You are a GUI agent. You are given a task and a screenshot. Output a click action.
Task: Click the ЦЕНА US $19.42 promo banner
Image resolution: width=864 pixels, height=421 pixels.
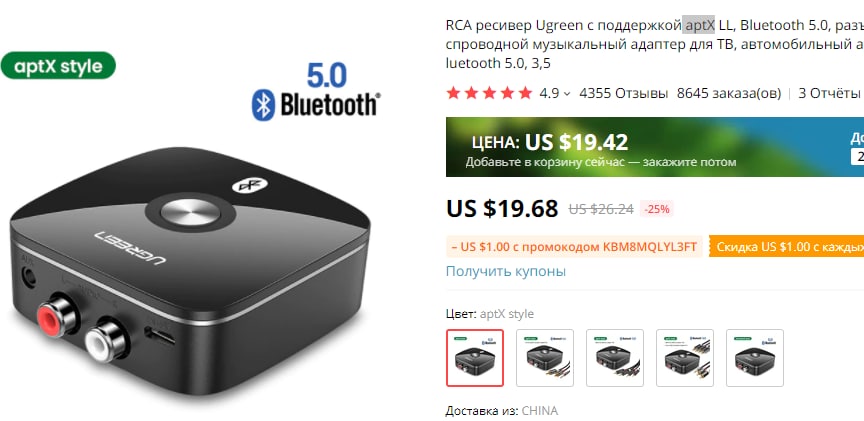[x=655, y=147]
